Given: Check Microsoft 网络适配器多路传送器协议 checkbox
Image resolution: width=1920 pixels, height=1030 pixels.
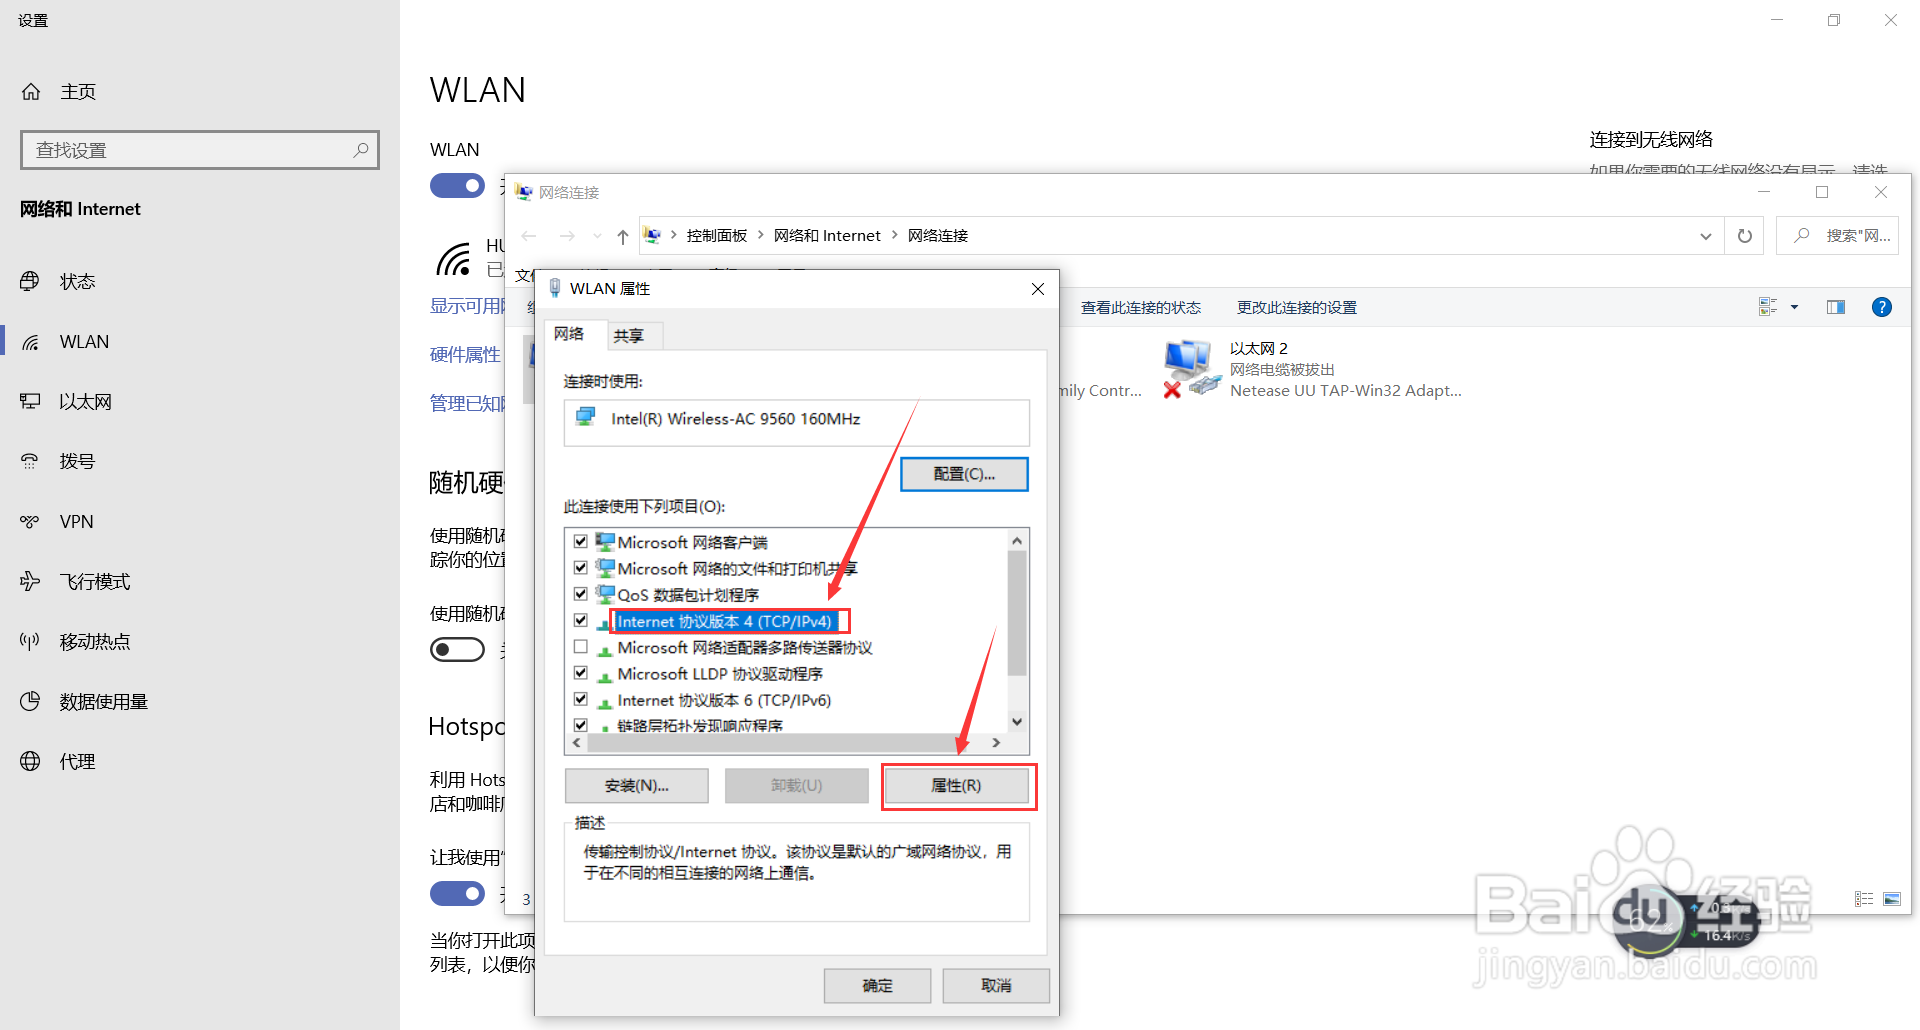Looking at the screenshot, I should (581, 647).
